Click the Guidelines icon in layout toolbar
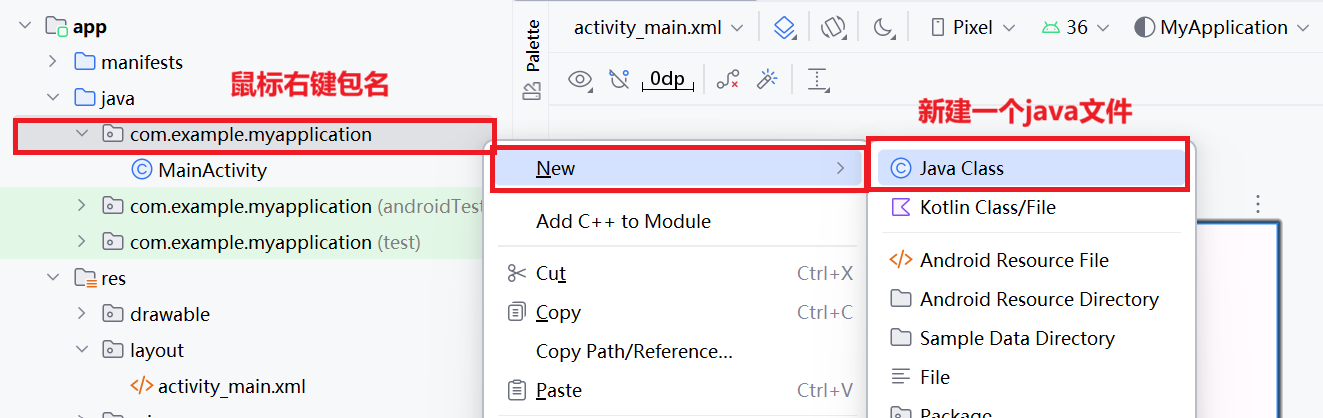The width and height of the screenshot is (1323, 418). click(818, 79)
